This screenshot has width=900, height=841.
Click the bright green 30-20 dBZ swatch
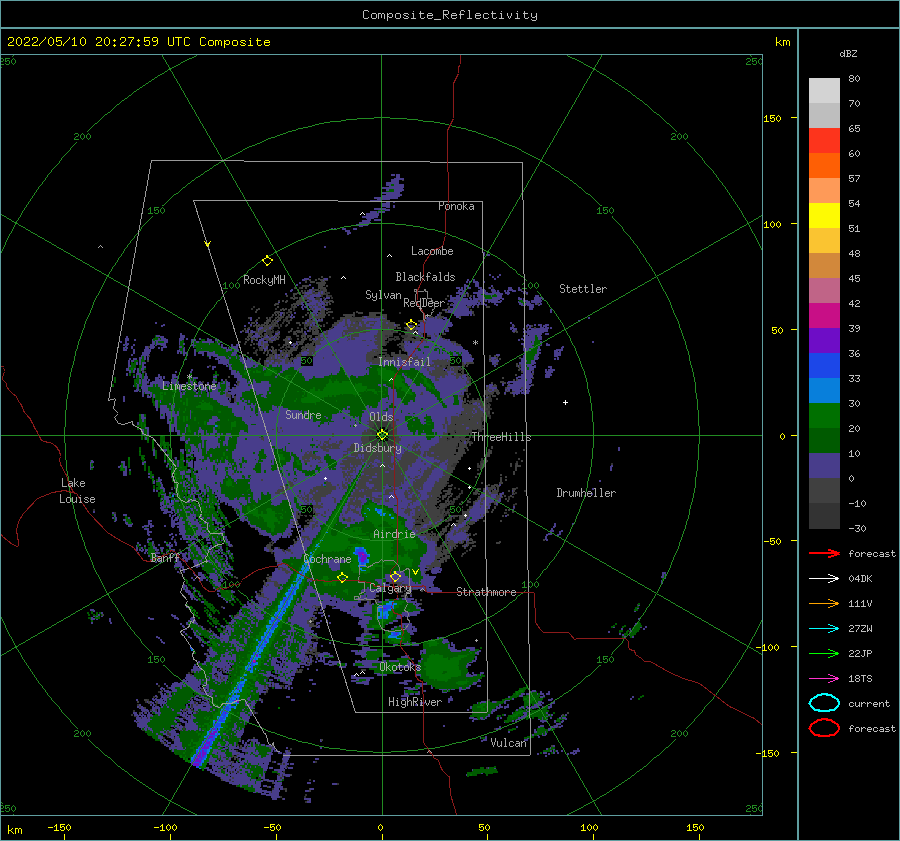[824, 416]
